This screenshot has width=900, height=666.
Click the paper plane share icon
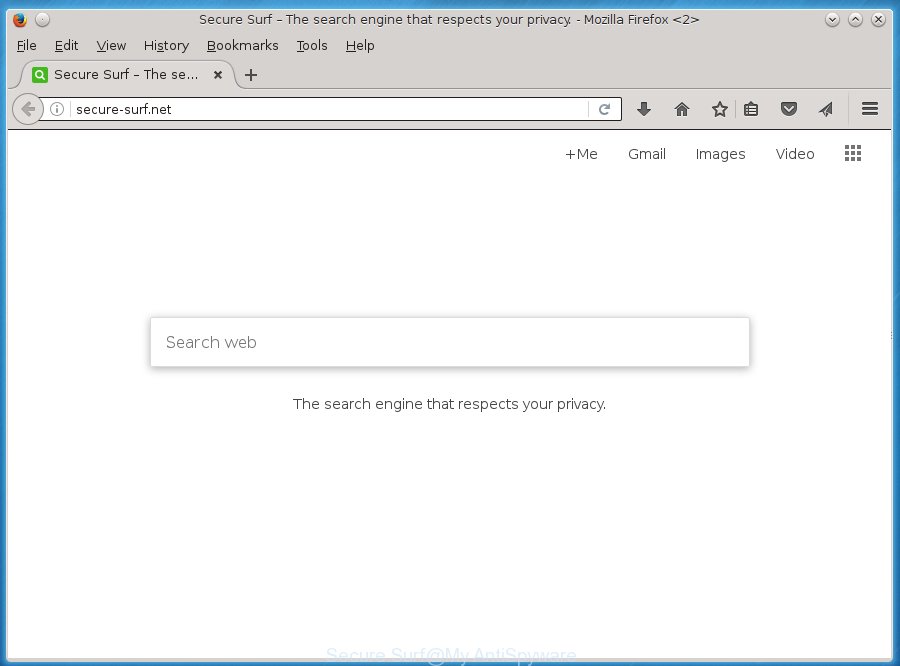point(826,109)
